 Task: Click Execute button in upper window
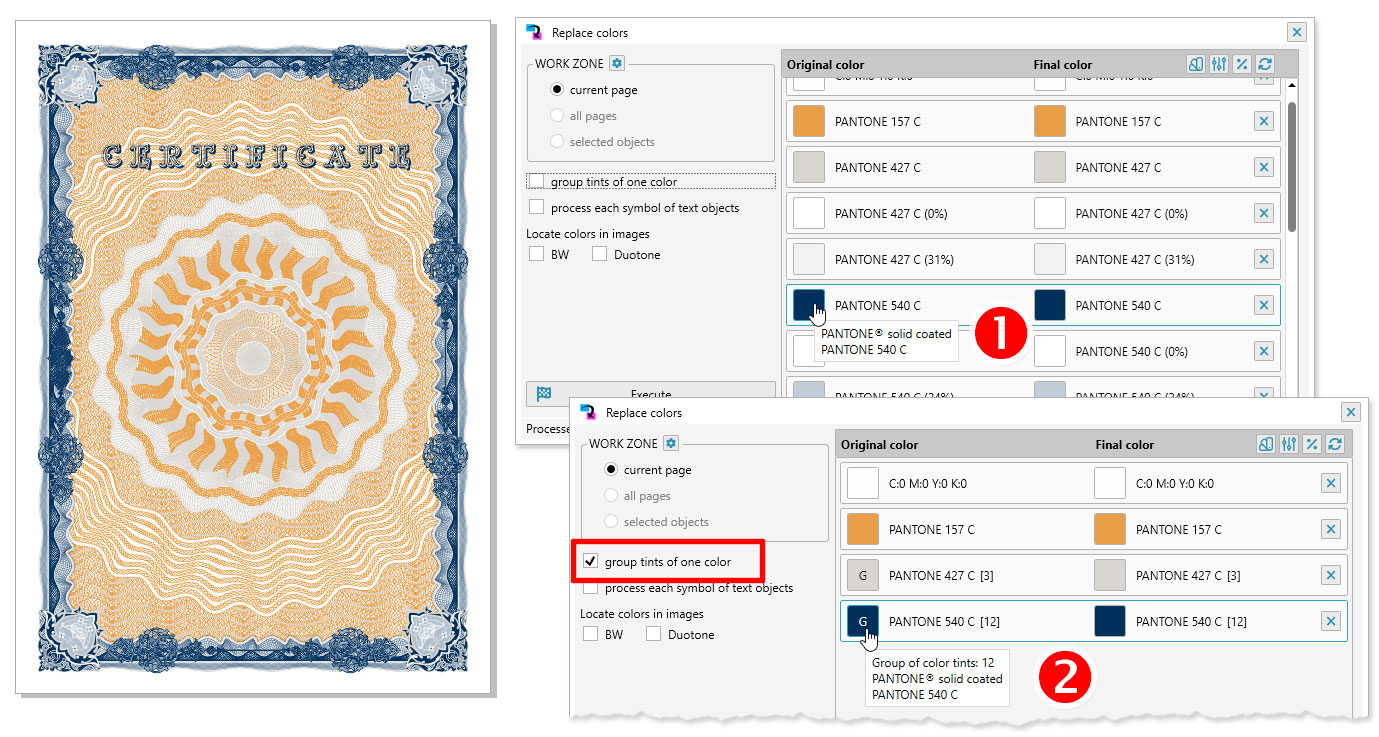tap(651, 393)
